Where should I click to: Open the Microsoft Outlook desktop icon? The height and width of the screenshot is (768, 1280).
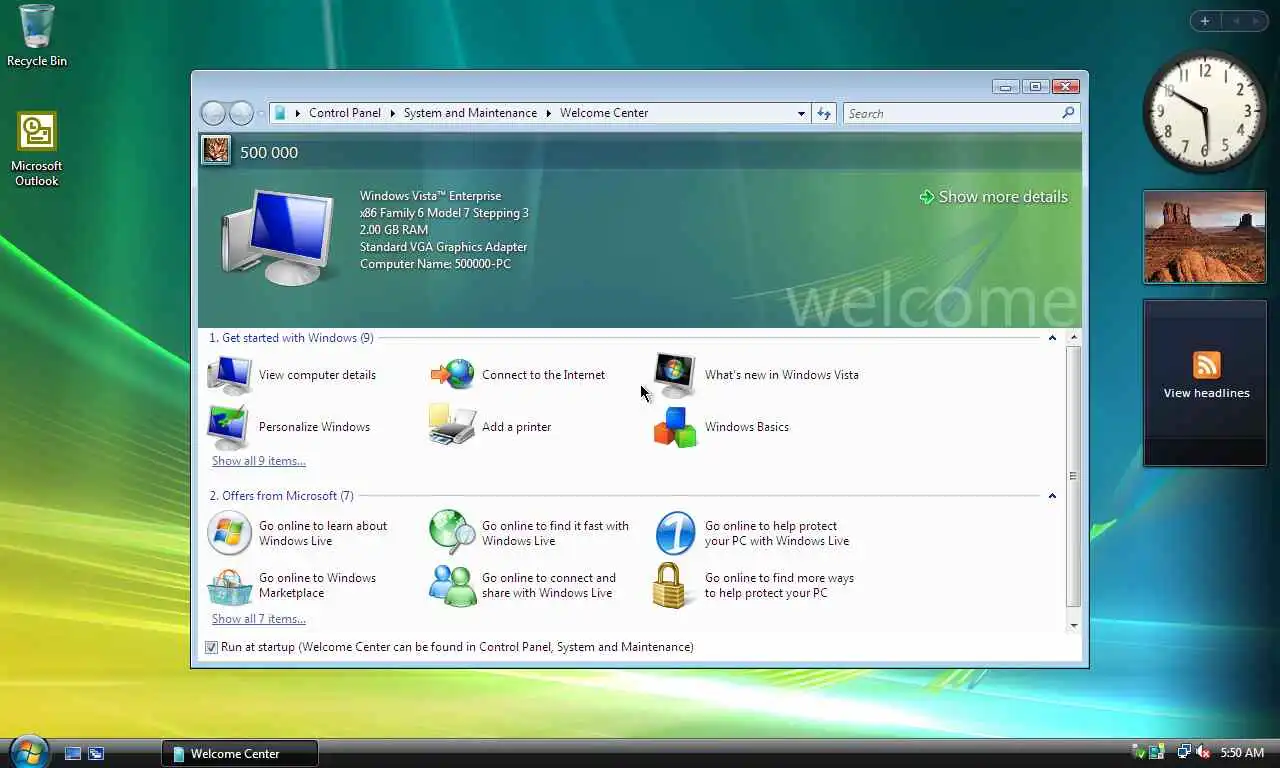click(x=37, y=149)
